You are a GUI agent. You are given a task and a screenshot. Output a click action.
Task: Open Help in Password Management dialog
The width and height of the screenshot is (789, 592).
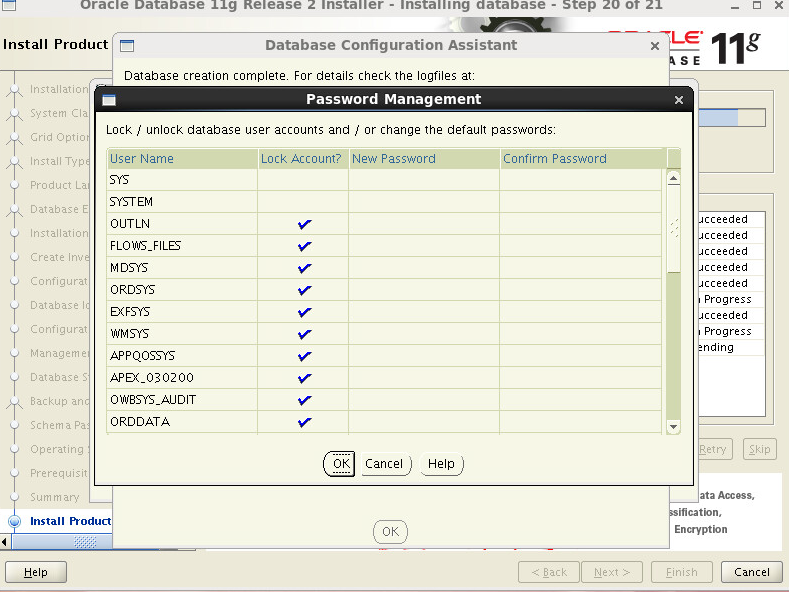click(x=441, y=464)
